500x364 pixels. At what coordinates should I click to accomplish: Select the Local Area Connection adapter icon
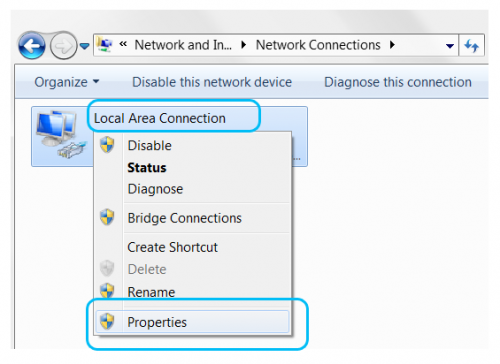[61, 134]
